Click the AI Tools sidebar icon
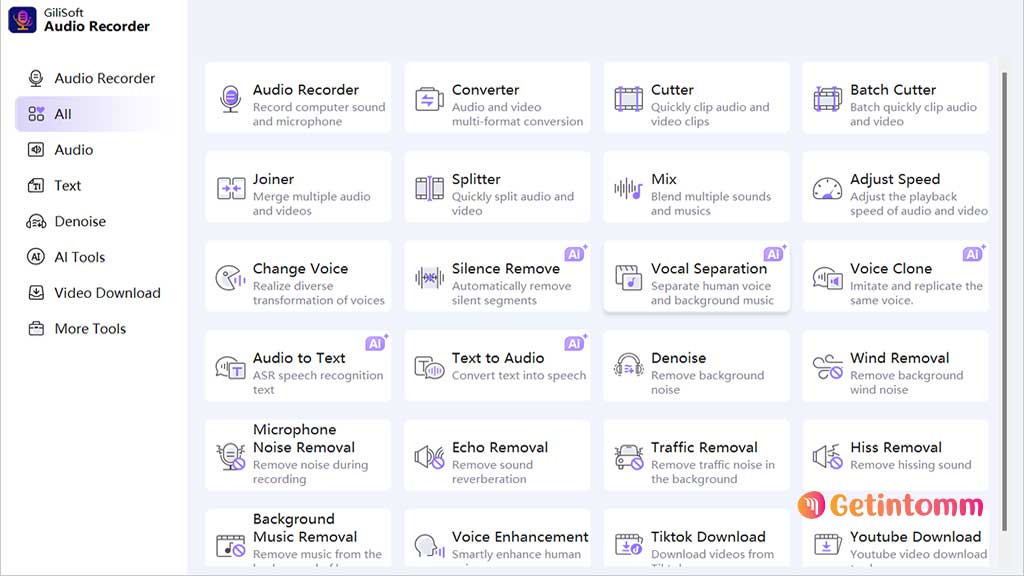The image size is (1024, 576). pyautogui.click(x=36, y=257)
